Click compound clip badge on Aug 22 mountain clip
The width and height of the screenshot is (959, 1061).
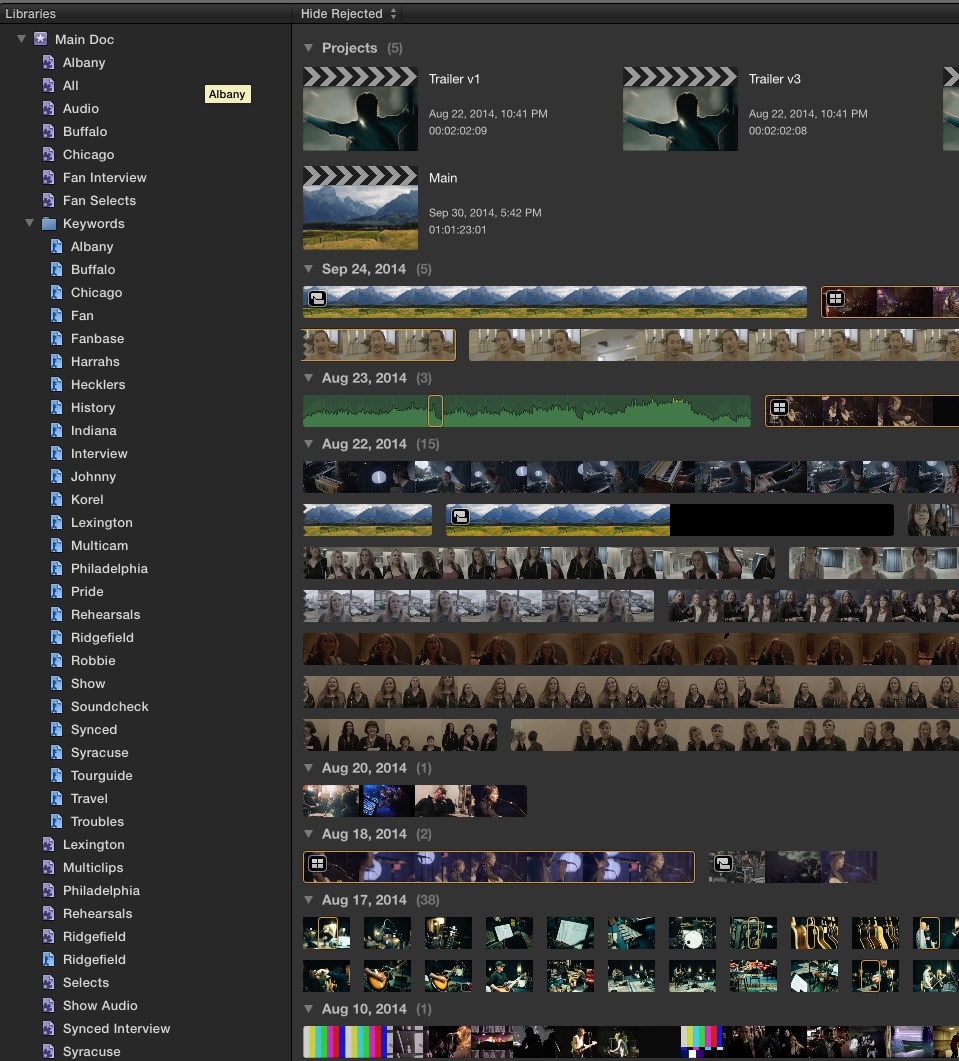[460, 517]
